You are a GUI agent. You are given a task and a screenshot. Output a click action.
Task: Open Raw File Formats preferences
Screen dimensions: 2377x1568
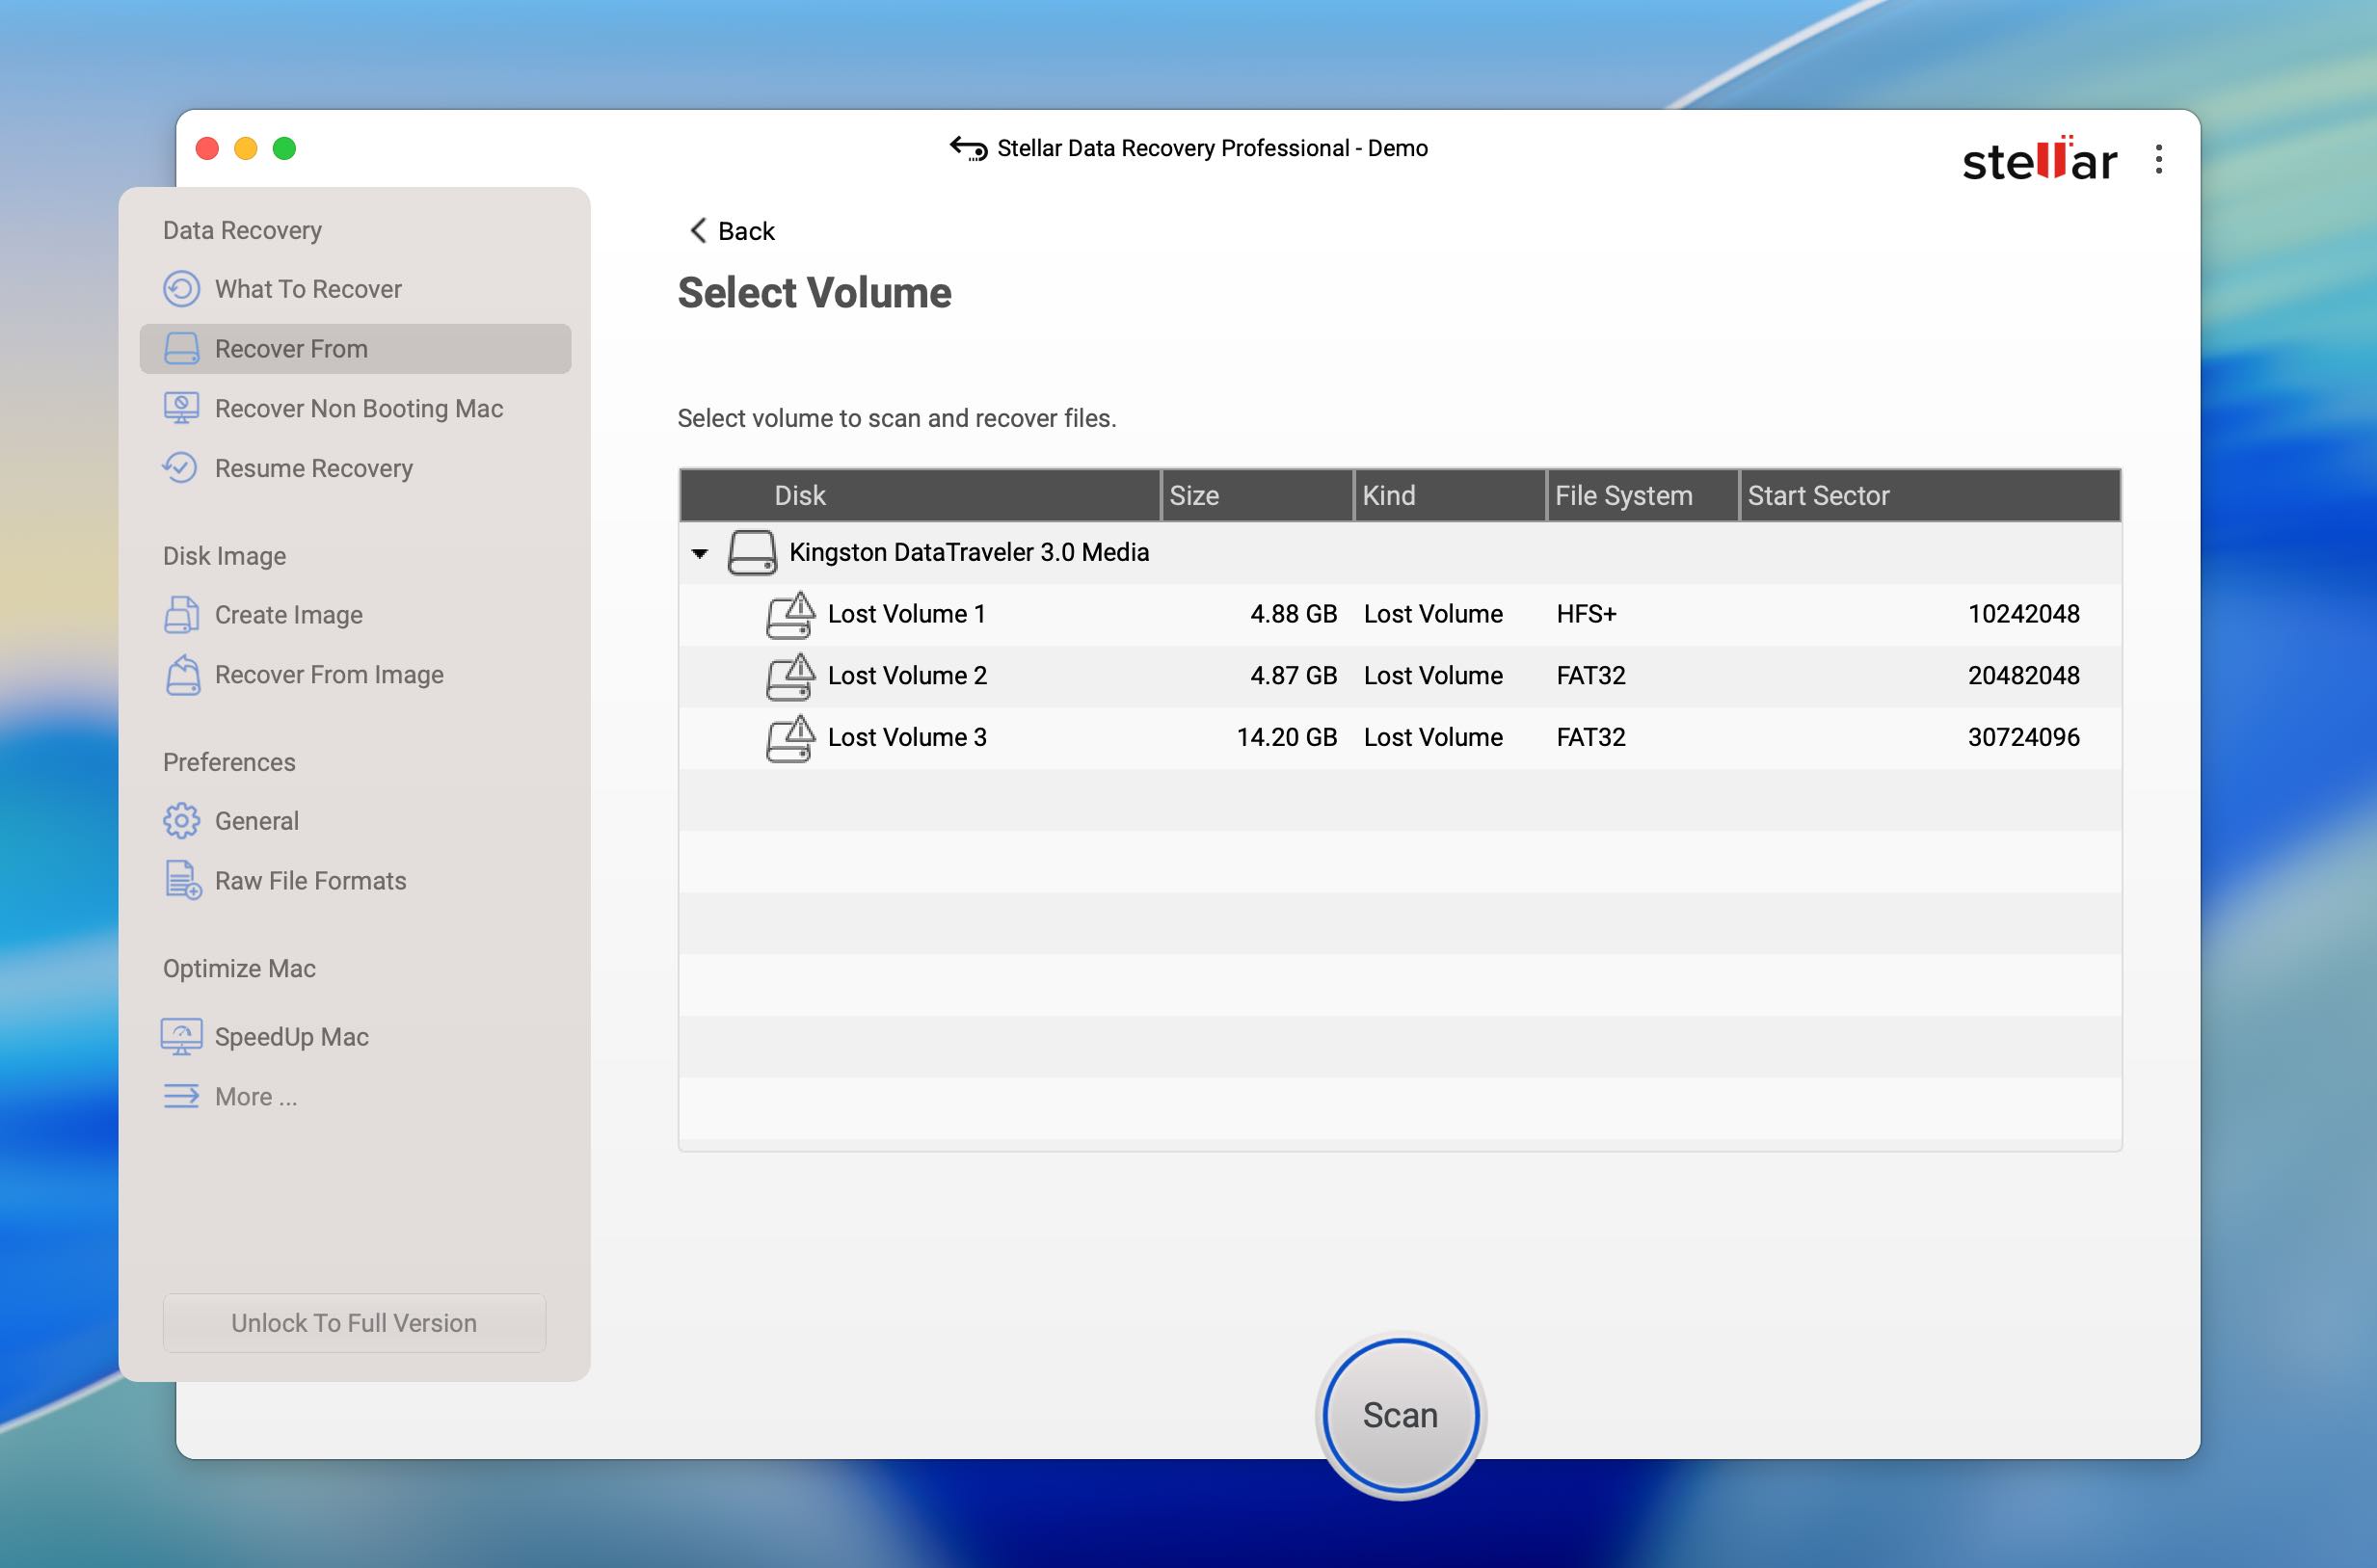point(310,880)
